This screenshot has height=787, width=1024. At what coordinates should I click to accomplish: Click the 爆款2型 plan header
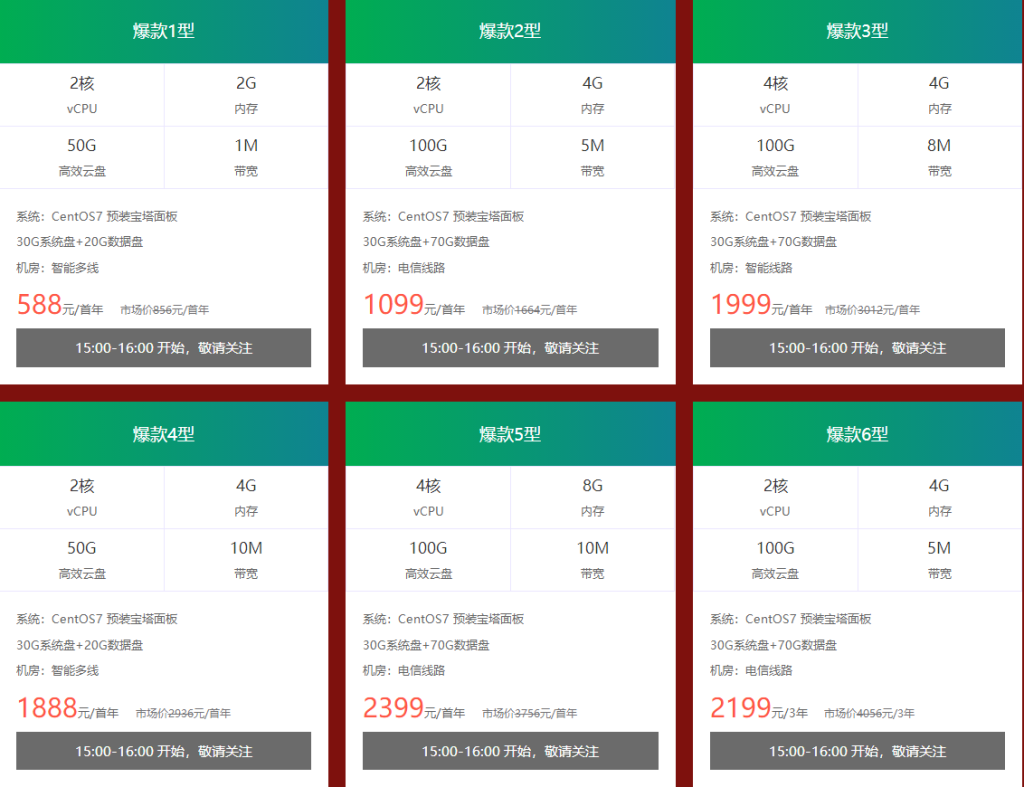click(x=510, y=31)
